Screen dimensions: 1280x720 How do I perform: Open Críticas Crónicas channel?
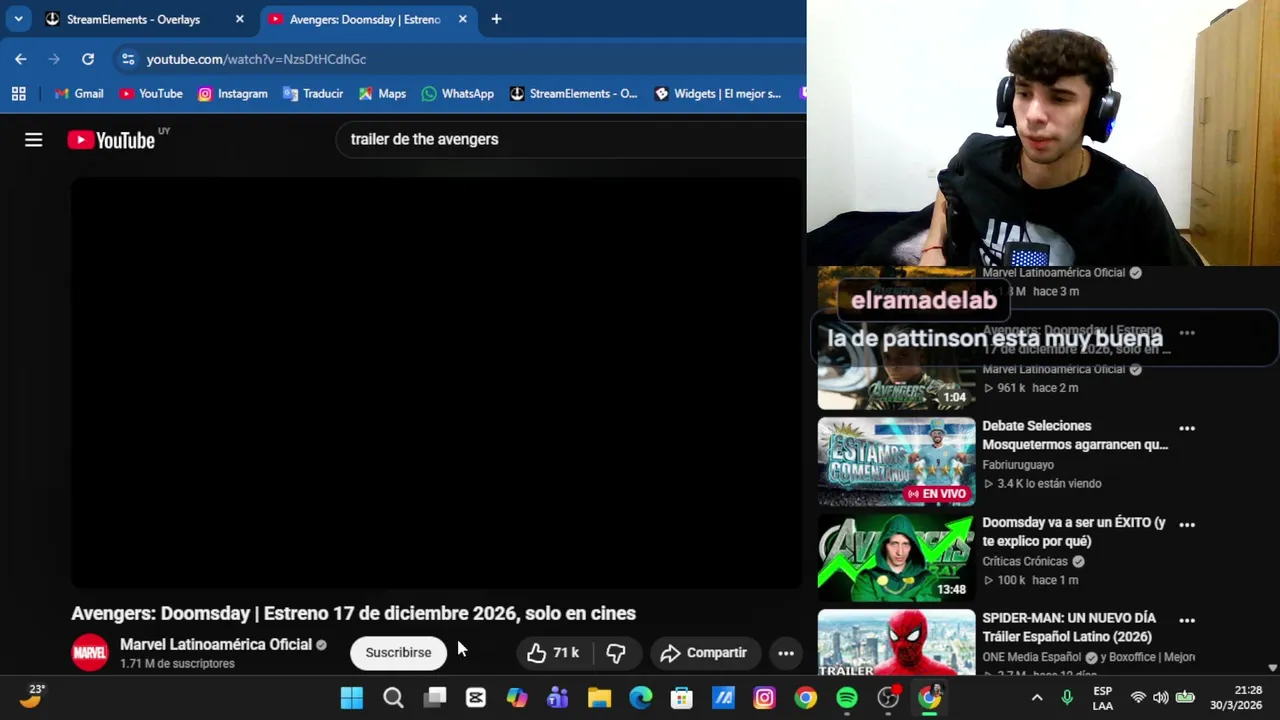(1025, 561)
